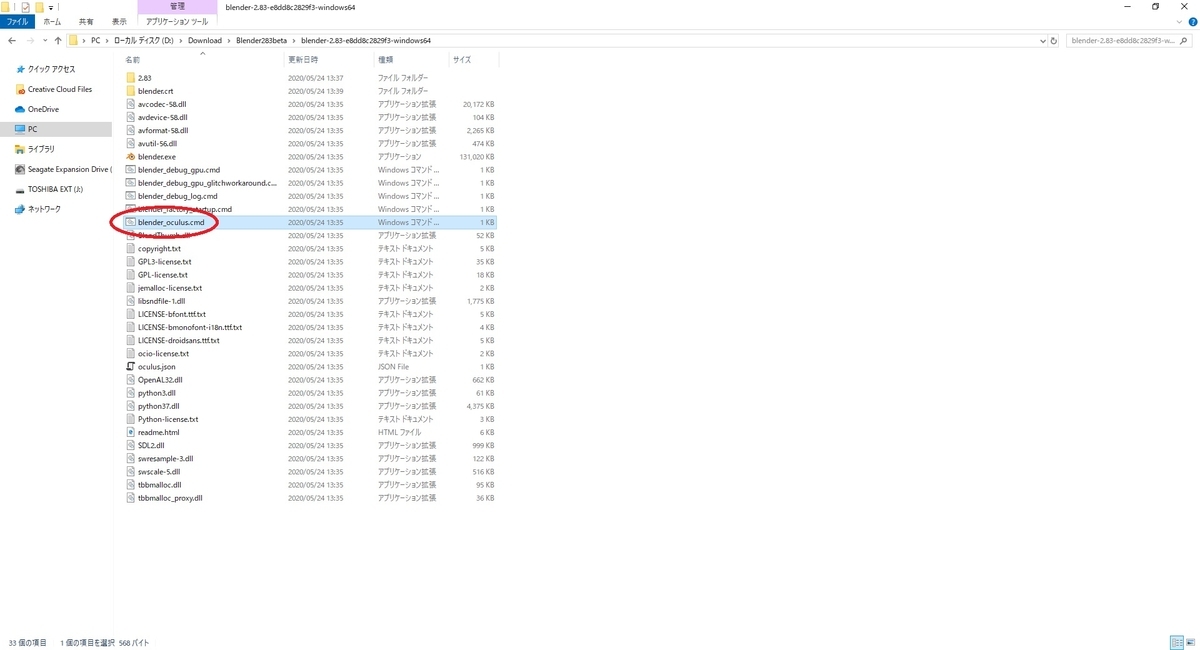Screen dimensions: 1200x650
Task: Open Libraries (ライブラリ) in sidebar
Action: pyautogui.click(x=35, y=149)
